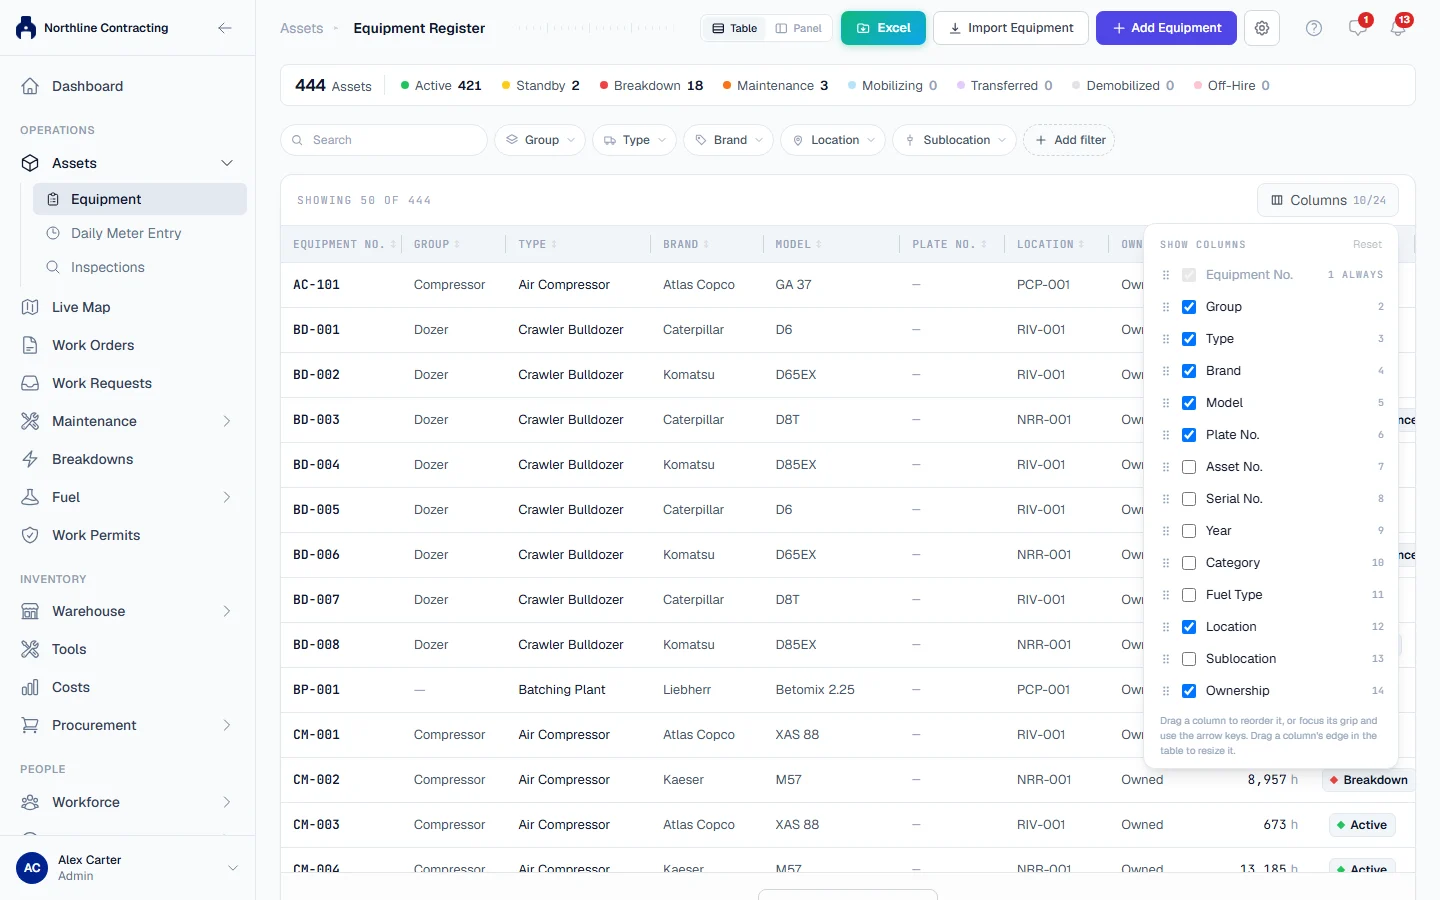Open the help question mark icon

tap(1314, 28)
